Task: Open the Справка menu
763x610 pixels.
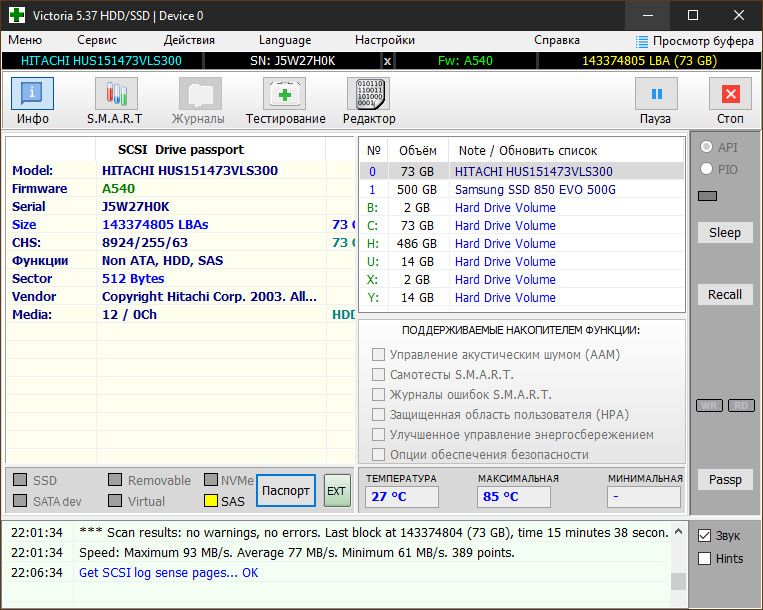Action: [557, 40]
